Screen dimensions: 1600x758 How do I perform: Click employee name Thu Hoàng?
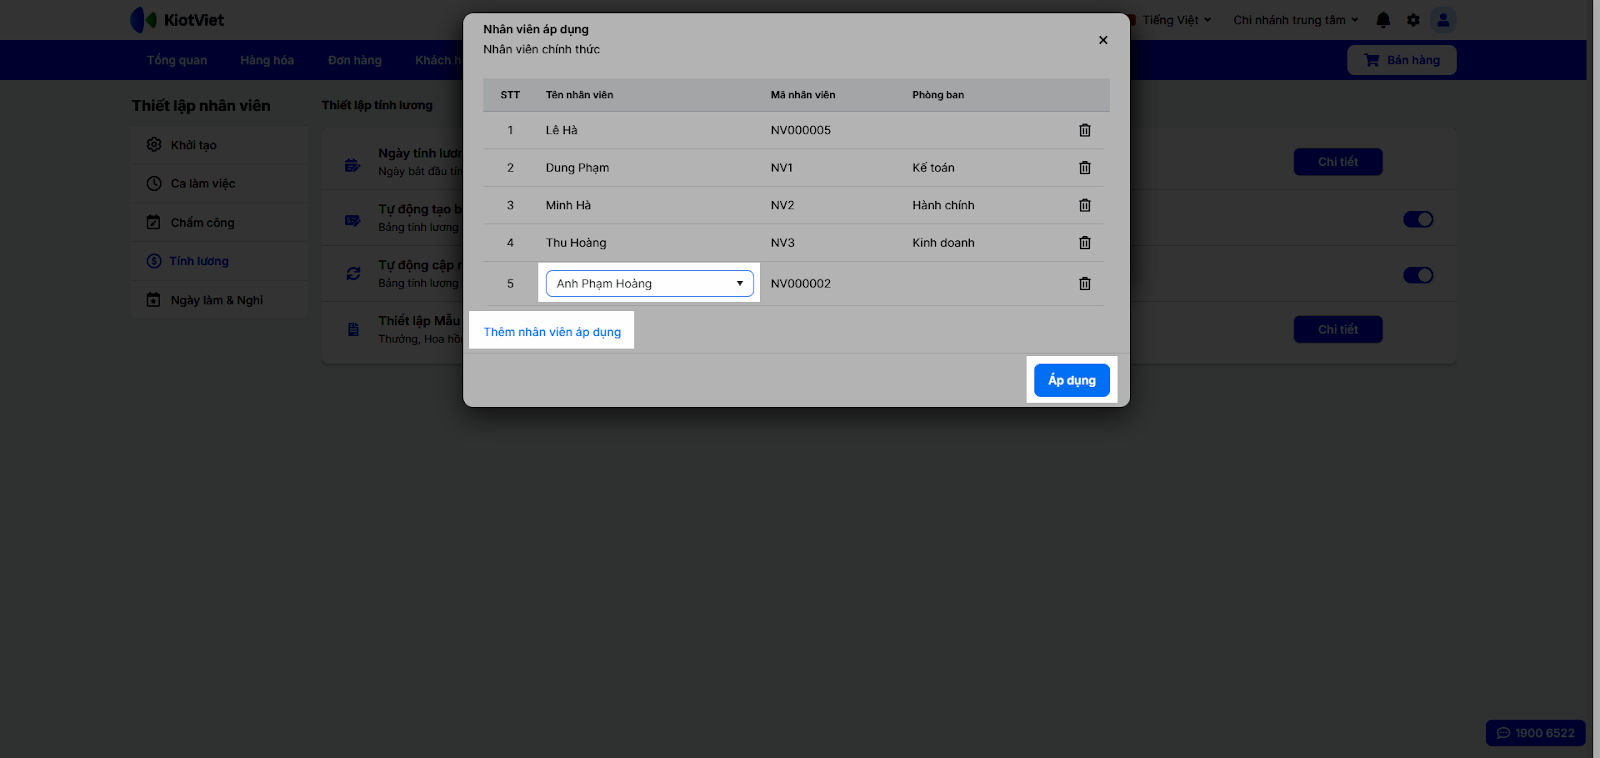[576, 243]
